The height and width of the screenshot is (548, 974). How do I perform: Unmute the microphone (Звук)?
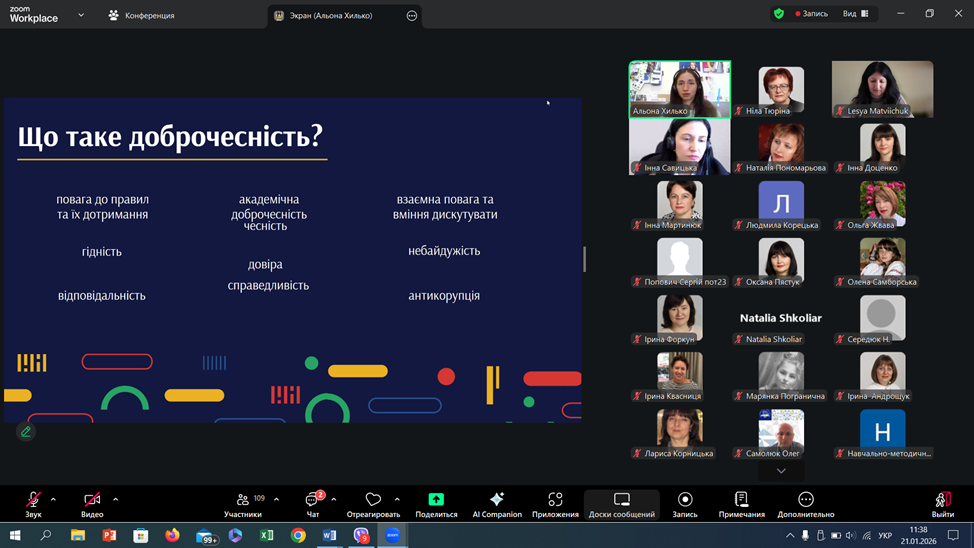(33, 500)
